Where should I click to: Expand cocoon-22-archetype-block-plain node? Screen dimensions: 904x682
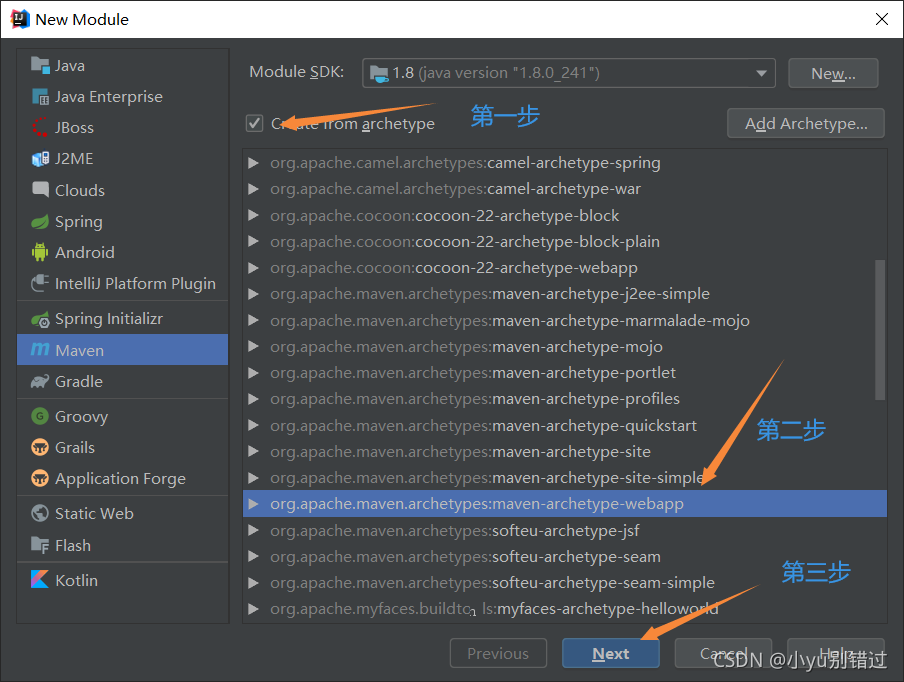tap(253, 241)
